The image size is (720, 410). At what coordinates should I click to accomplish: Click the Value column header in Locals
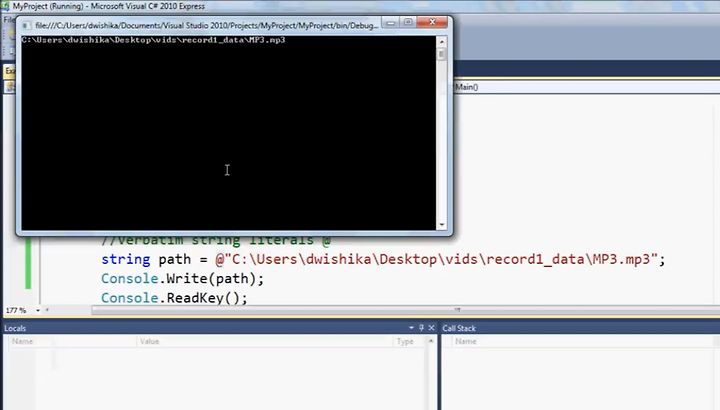pyautogui.click(x=264, y=342)
